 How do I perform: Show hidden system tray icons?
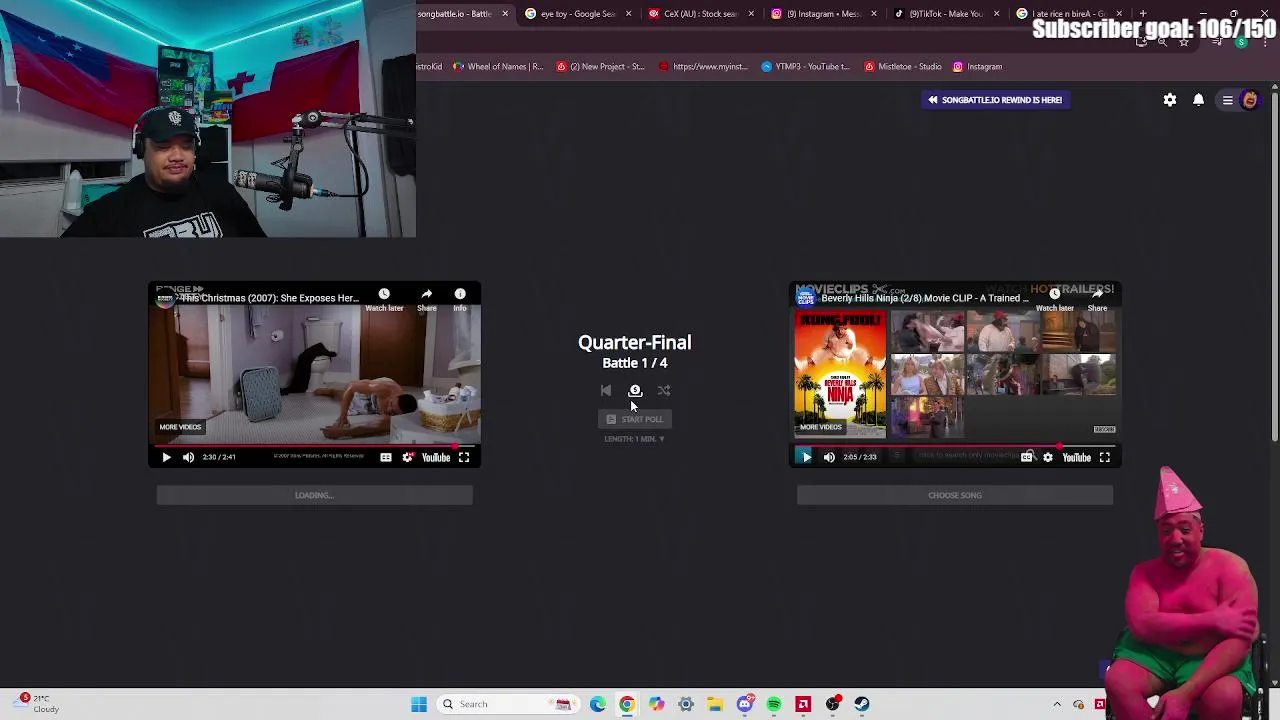point(1057,704)
